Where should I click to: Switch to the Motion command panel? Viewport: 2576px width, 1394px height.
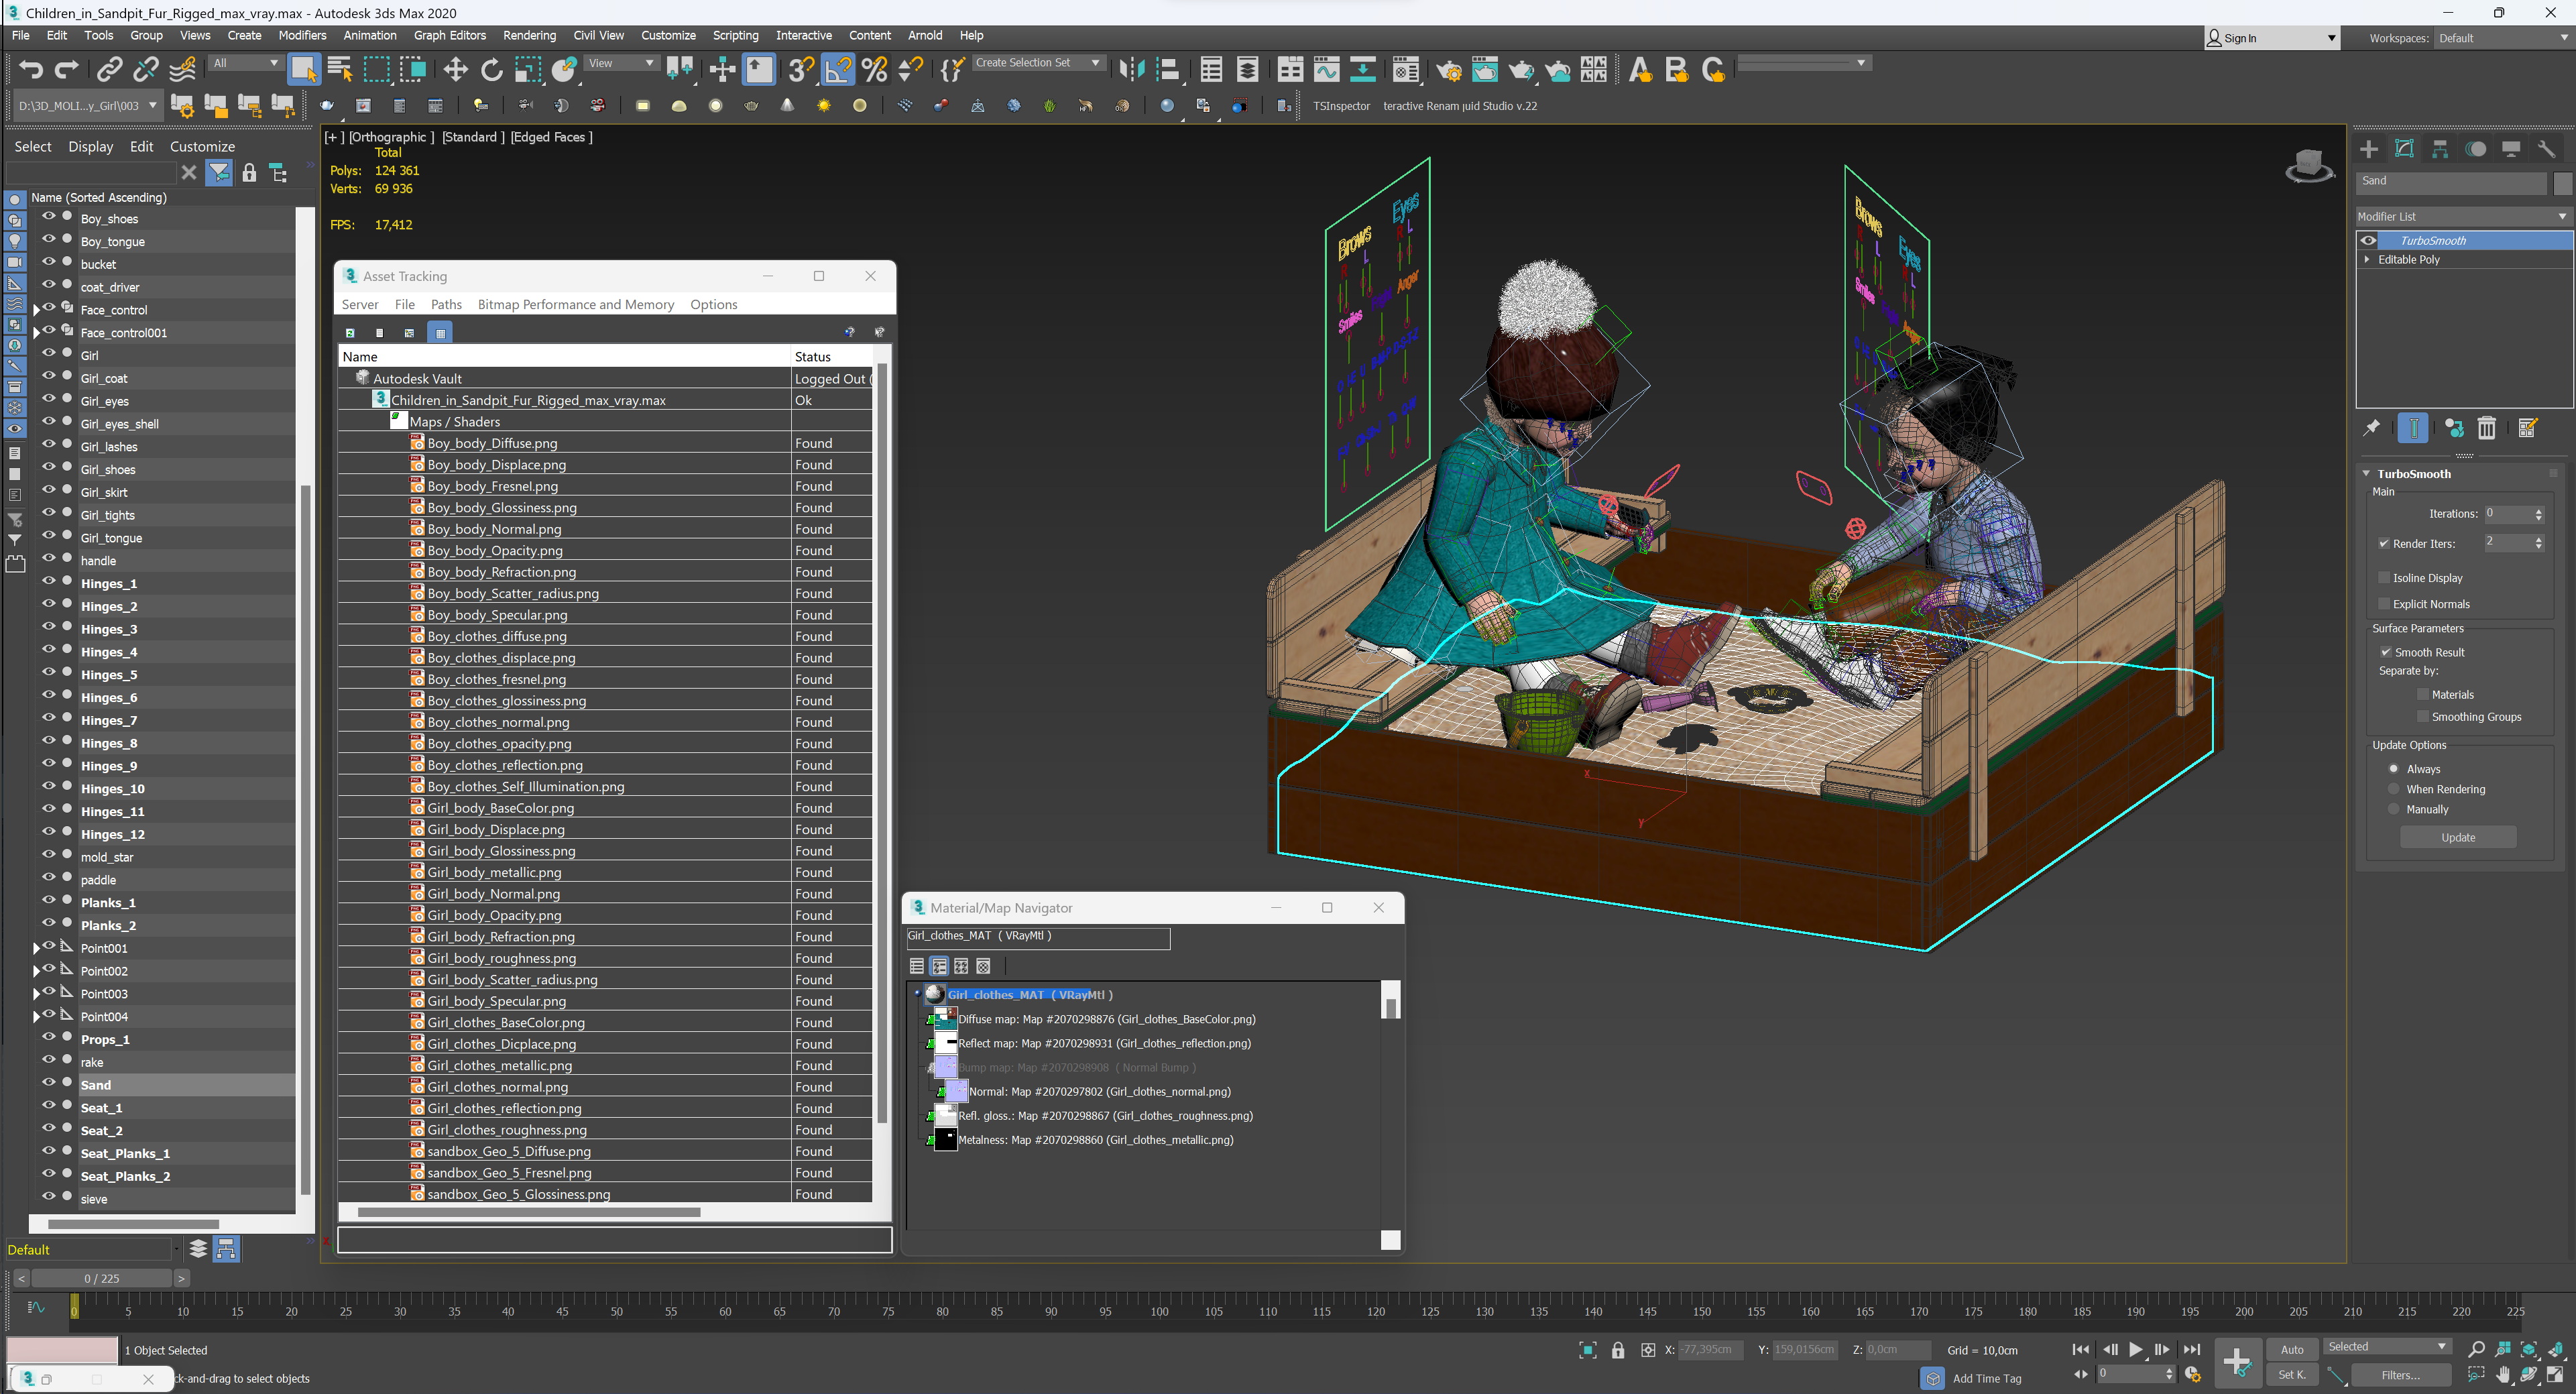[x=2476, y=149]
